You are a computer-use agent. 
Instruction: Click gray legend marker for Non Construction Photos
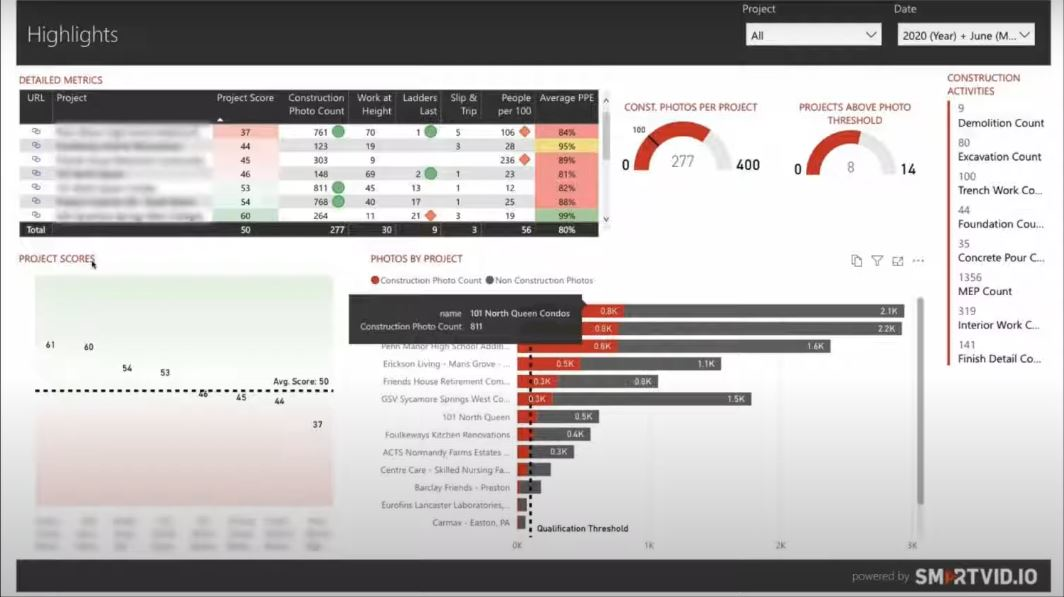coord(489,280)
